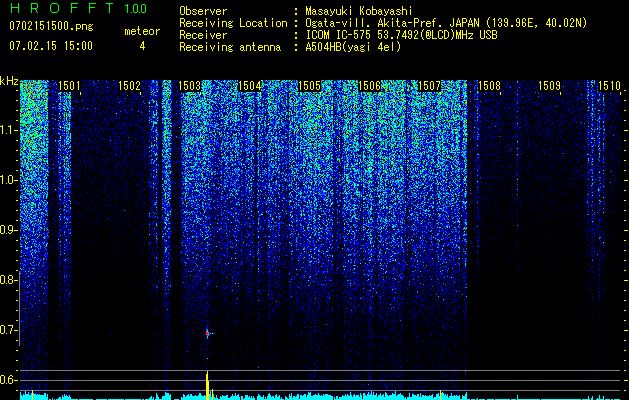
Task: Click the 0.8 kHz axis label
Action: (8, 280)
